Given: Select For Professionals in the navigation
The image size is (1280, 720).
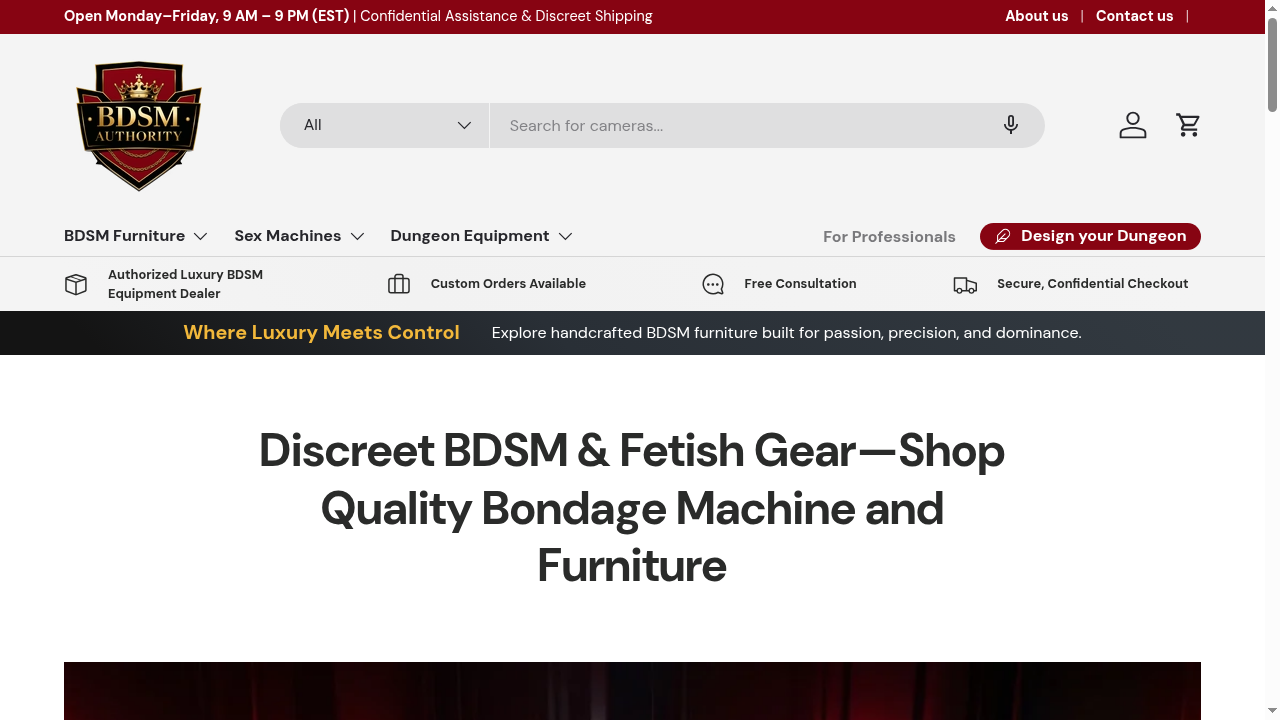Looking at the screenshot, I should click(889, 236).
